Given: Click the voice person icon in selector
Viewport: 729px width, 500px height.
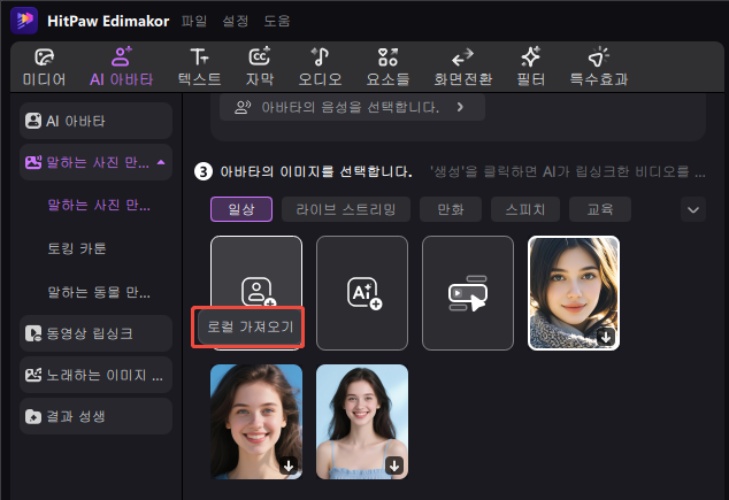Looking at the screenshot, I should click(x=243, y=107).
